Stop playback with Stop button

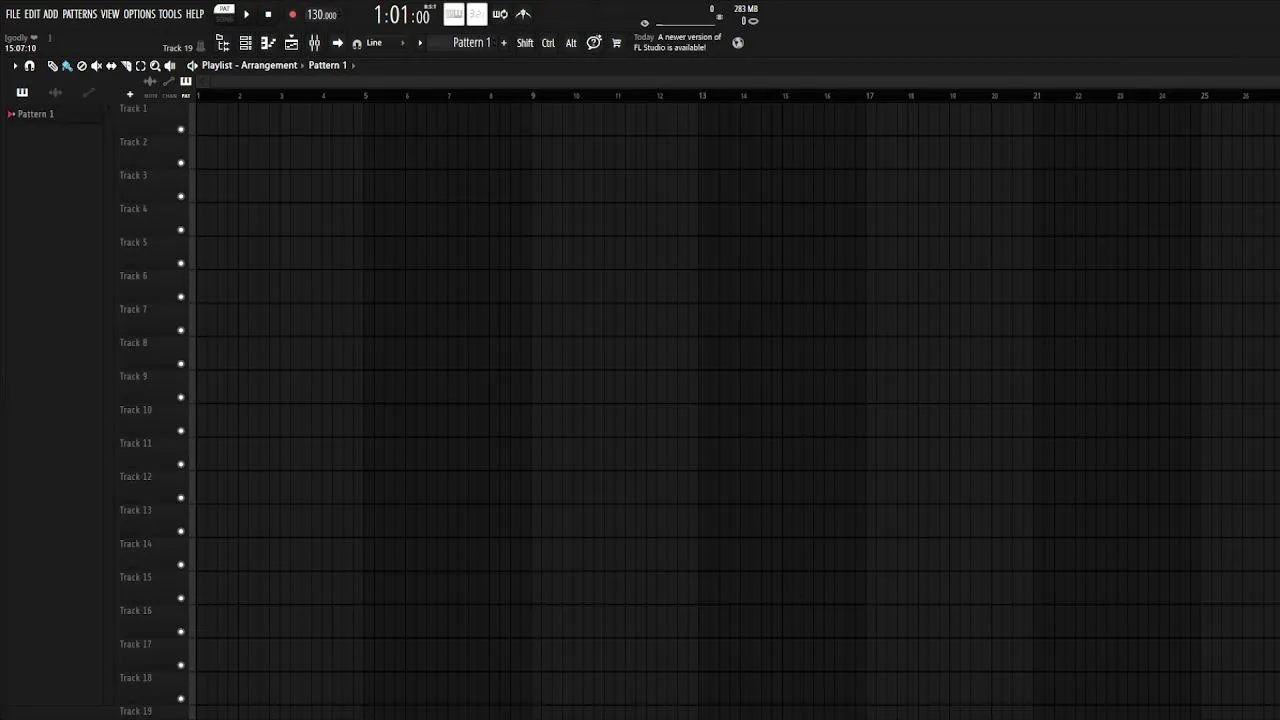[x=268, y=14]
